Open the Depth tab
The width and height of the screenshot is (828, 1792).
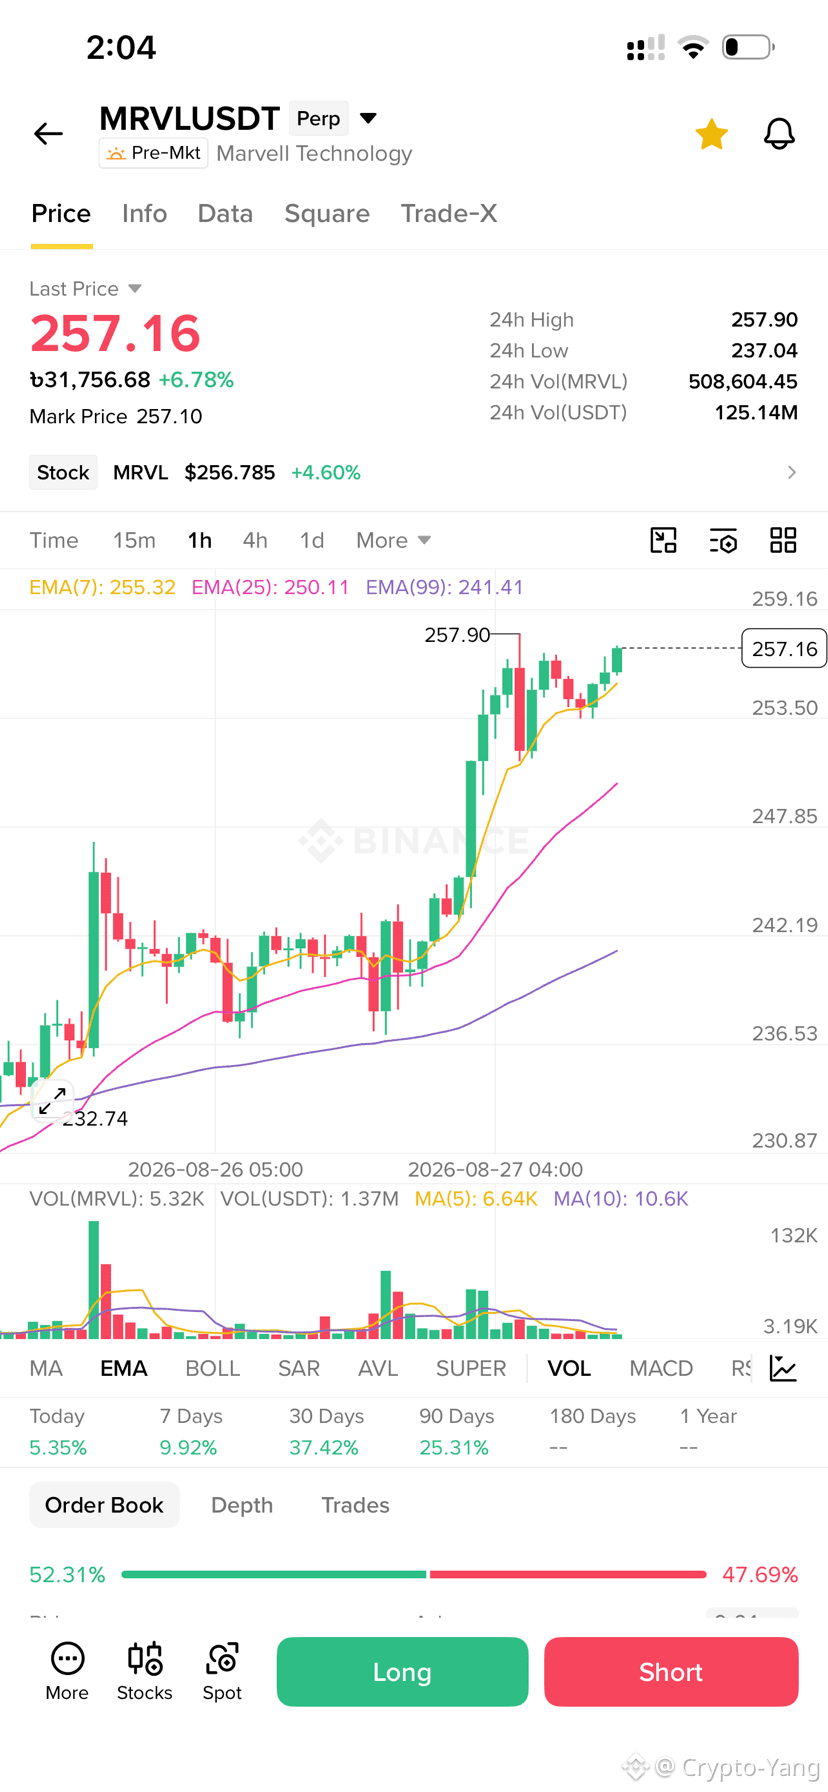pos(242,1505)
